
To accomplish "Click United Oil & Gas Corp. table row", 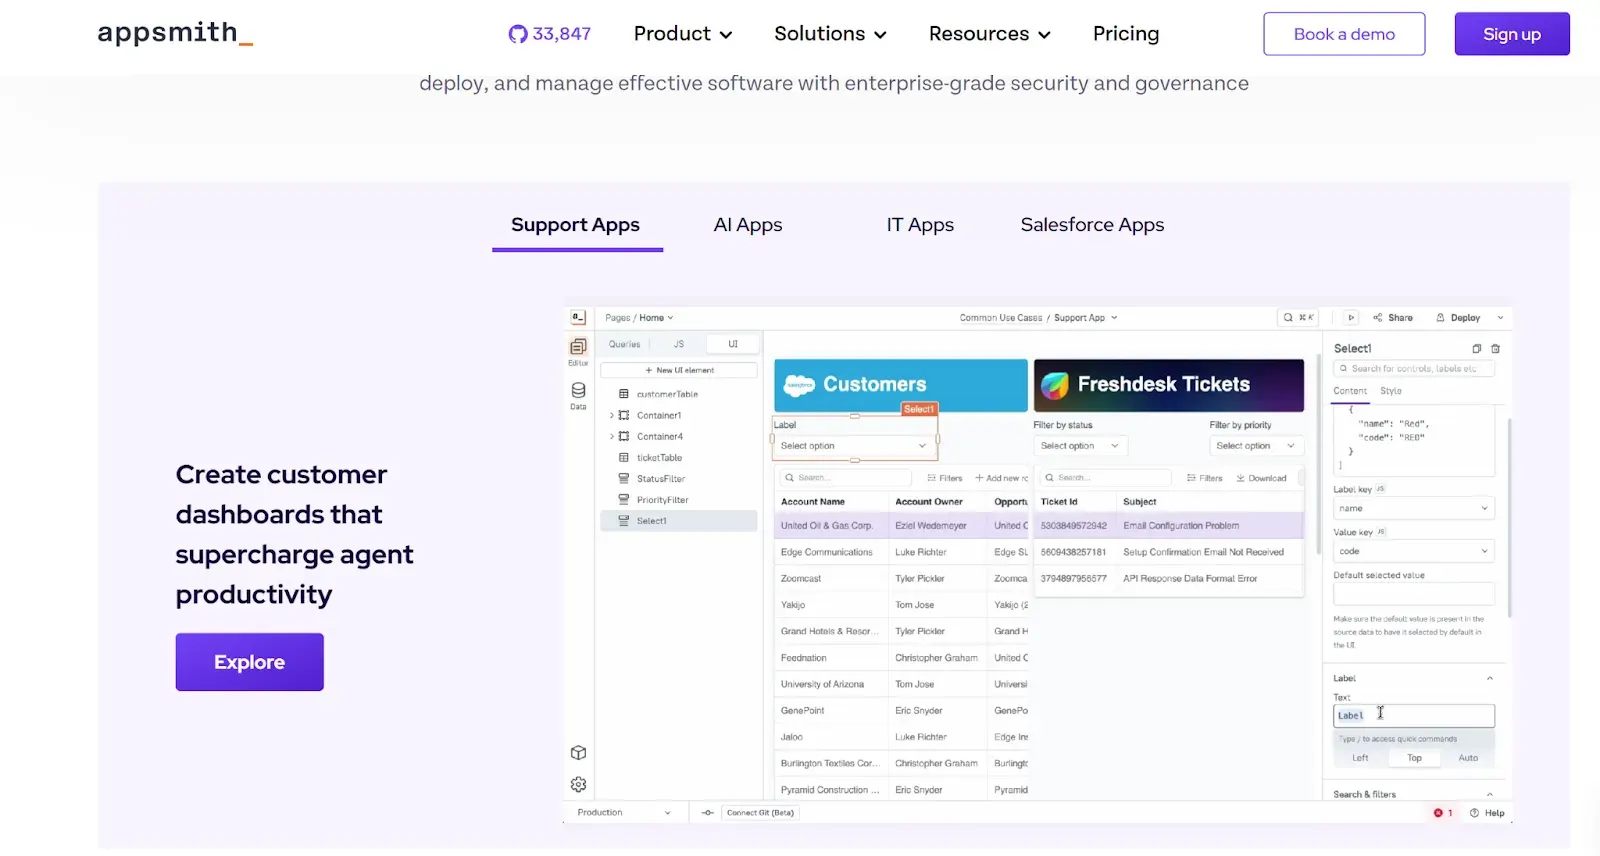I will (x=903, y=525).
